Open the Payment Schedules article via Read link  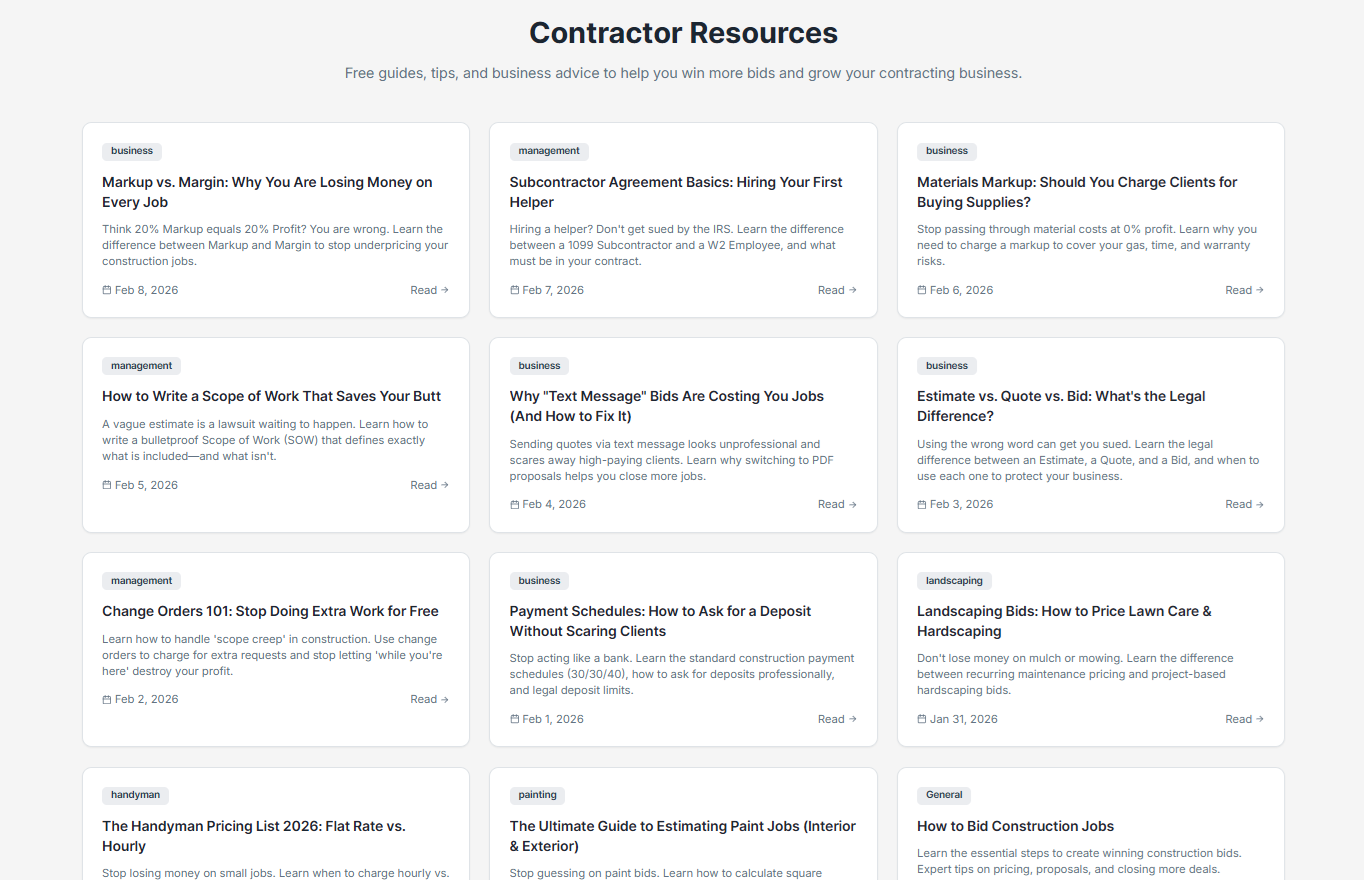pyautogui.click(x=836, y=719)
